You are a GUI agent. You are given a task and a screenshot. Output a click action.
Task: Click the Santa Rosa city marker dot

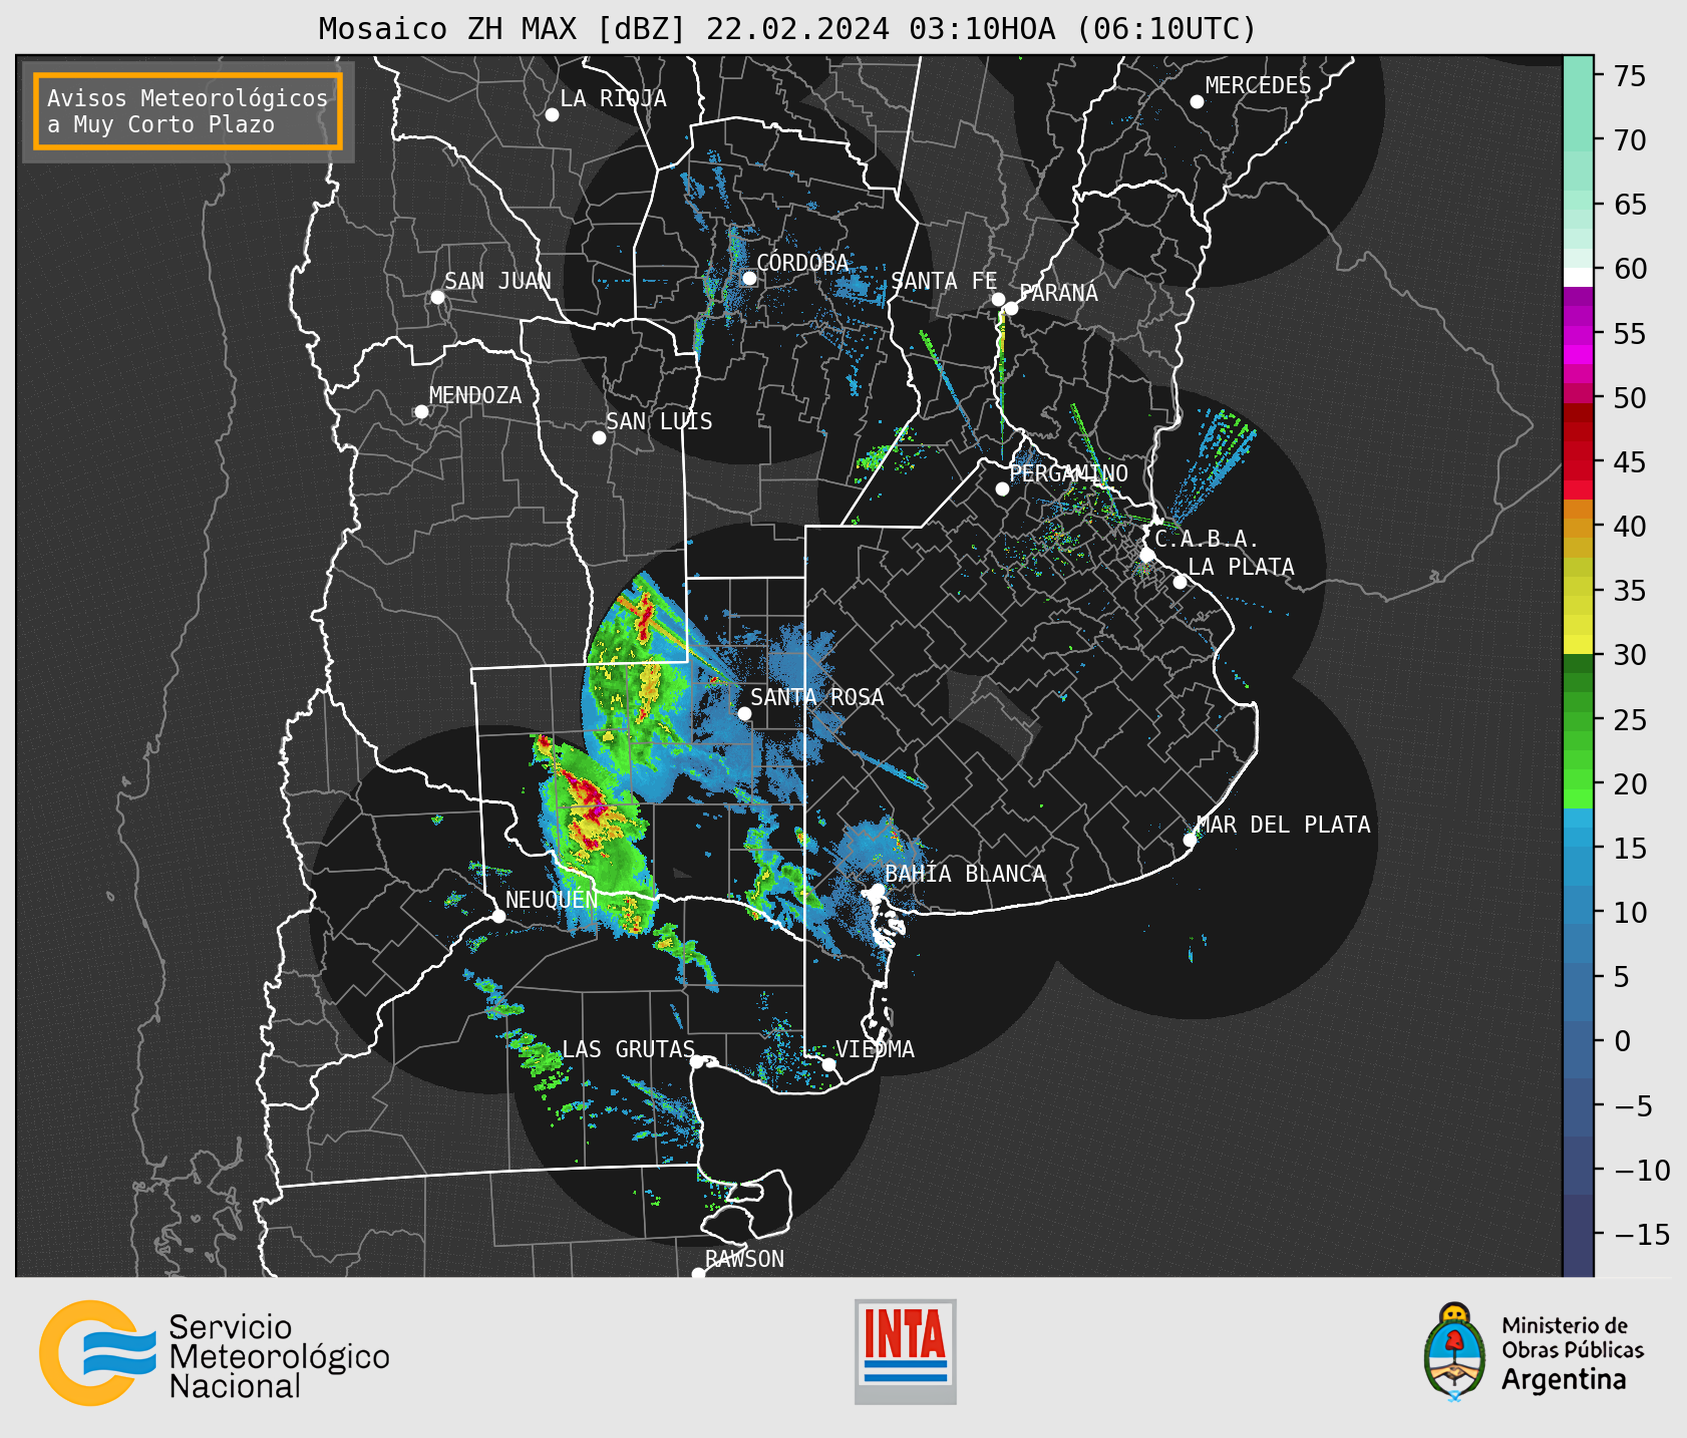pos(744,713)
